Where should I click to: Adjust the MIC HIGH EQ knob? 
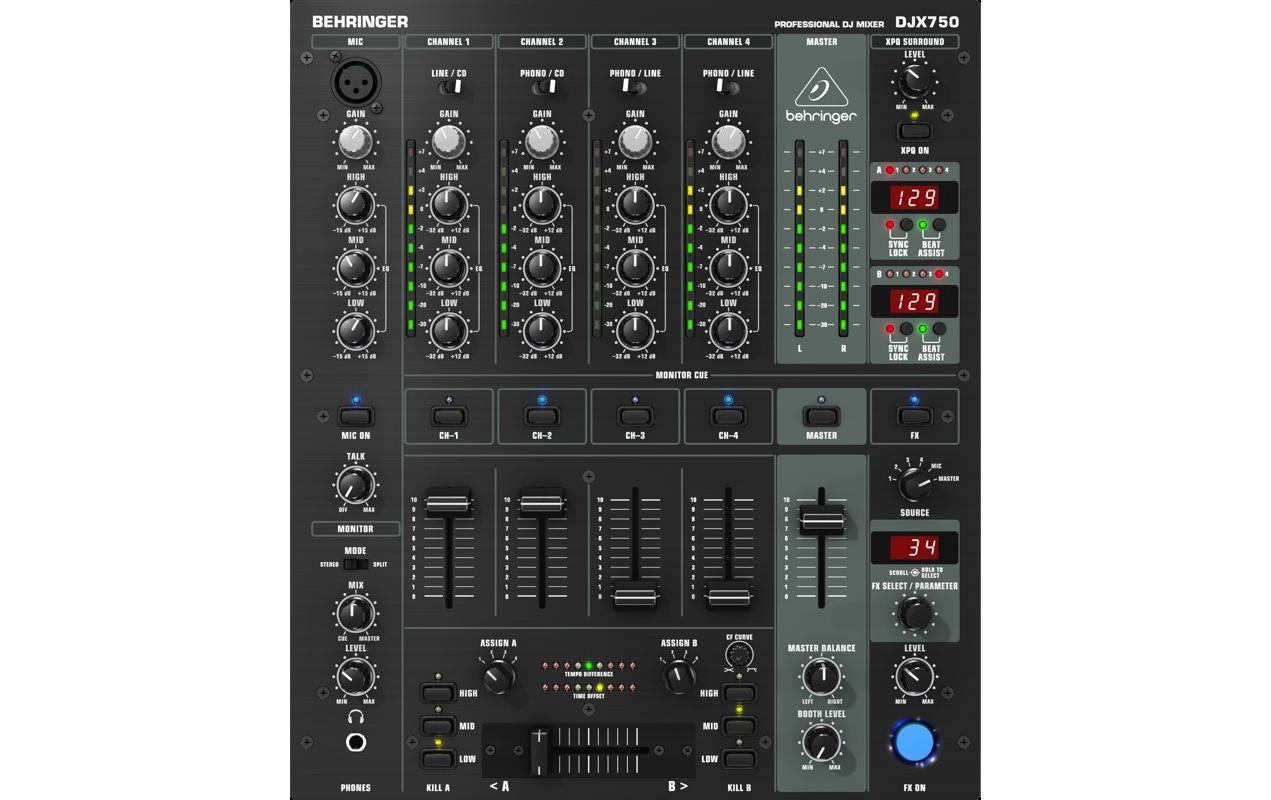tap(355, 205)
